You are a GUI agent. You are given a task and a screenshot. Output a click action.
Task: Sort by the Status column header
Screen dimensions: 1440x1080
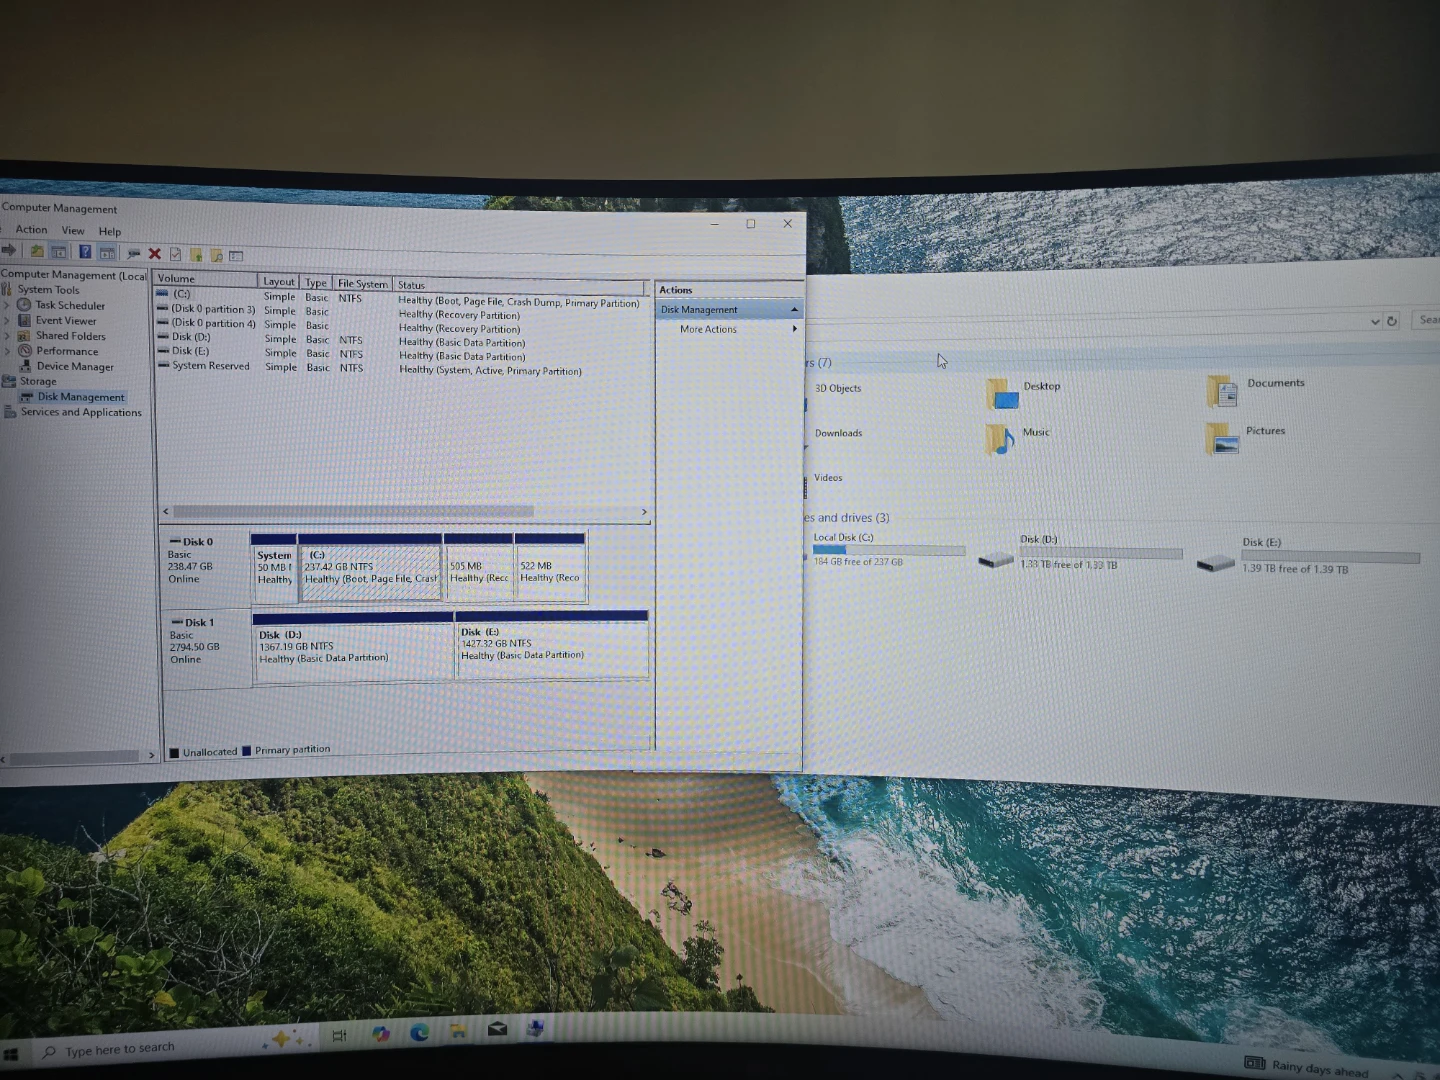(518, 286)
